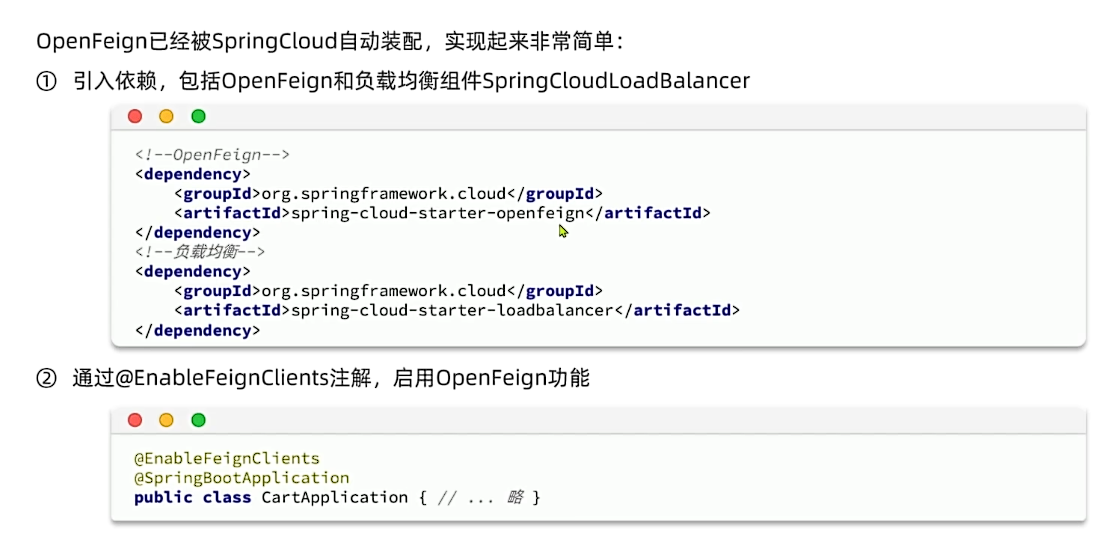Click the first org.springframework.cloud groupId value

pos(384,194)
